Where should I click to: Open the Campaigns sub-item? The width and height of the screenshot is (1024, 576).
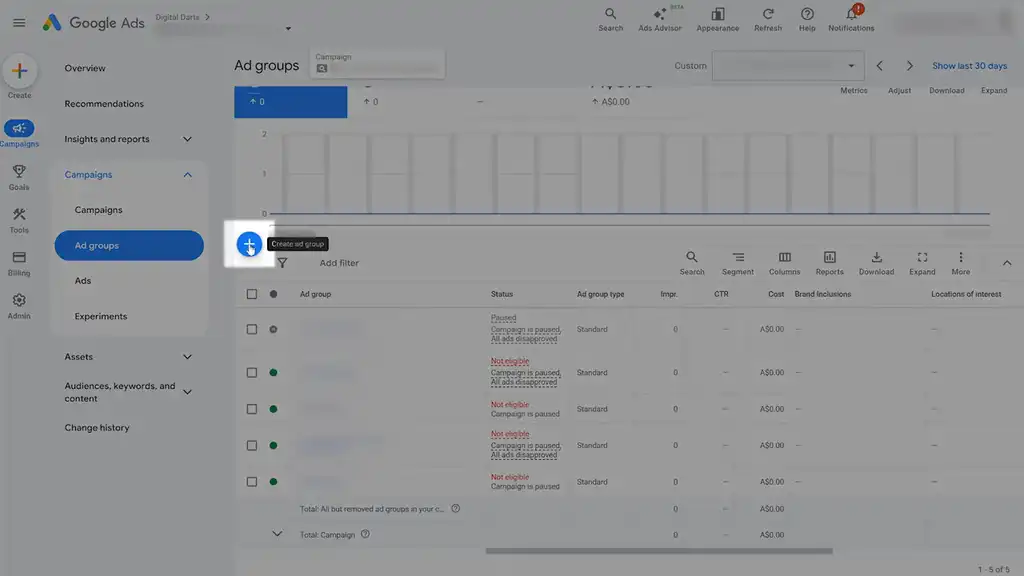coord(98,210)
